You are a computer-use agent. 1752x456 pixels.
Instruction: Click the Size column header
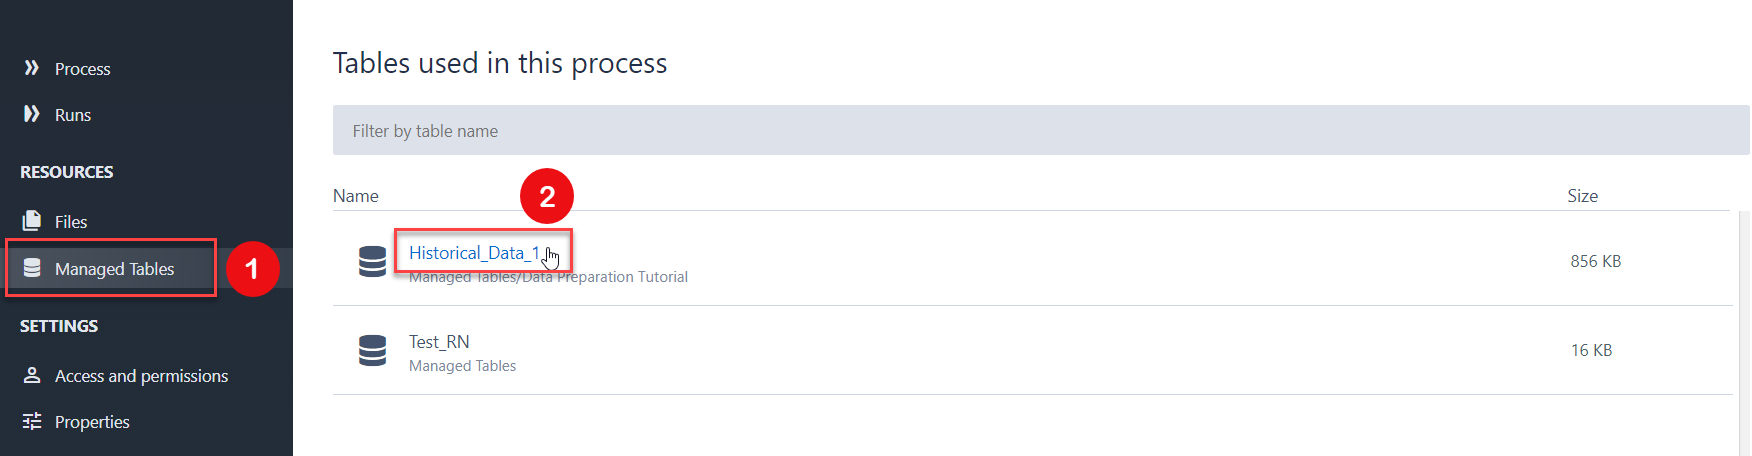(1582, 196)
